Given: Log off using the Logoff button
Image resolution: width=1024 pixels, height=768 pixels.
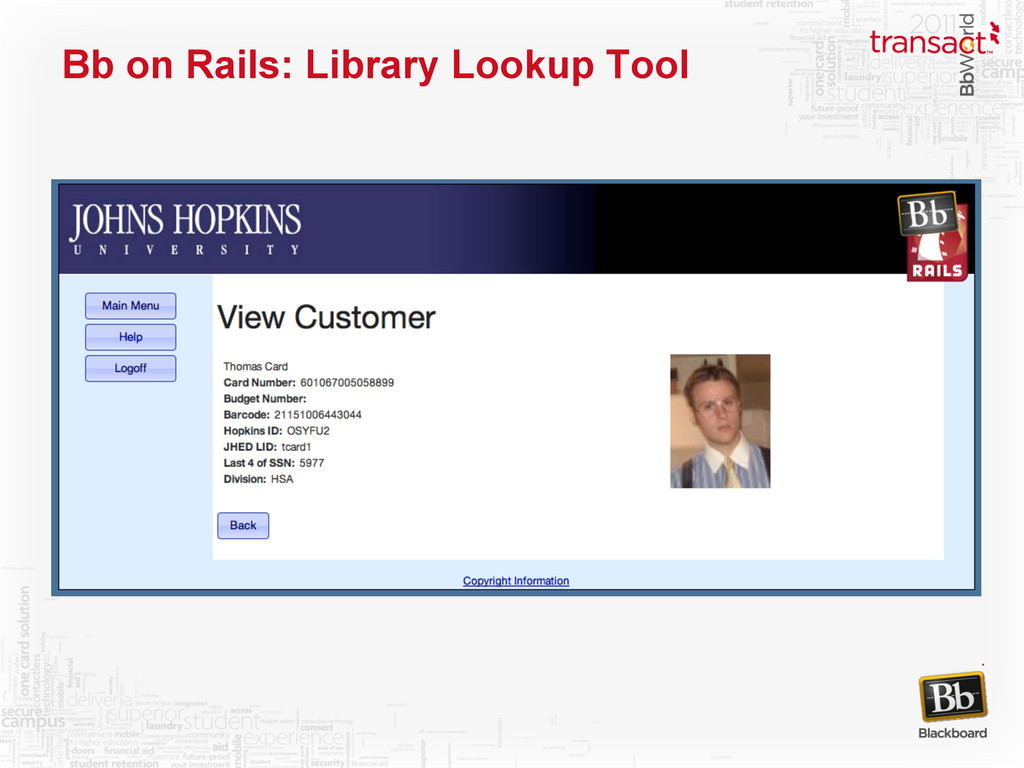Looking at the screenshot, I should point(131,368).
